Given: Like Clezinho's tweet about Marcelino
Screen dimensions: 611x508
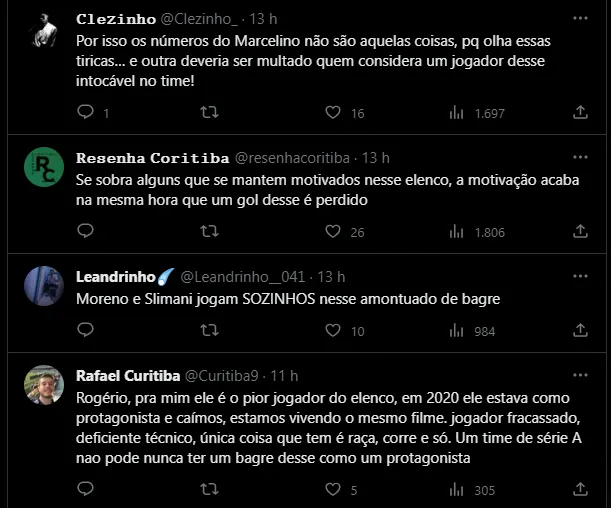Looking at the screenshot, I should click(334, 114).
